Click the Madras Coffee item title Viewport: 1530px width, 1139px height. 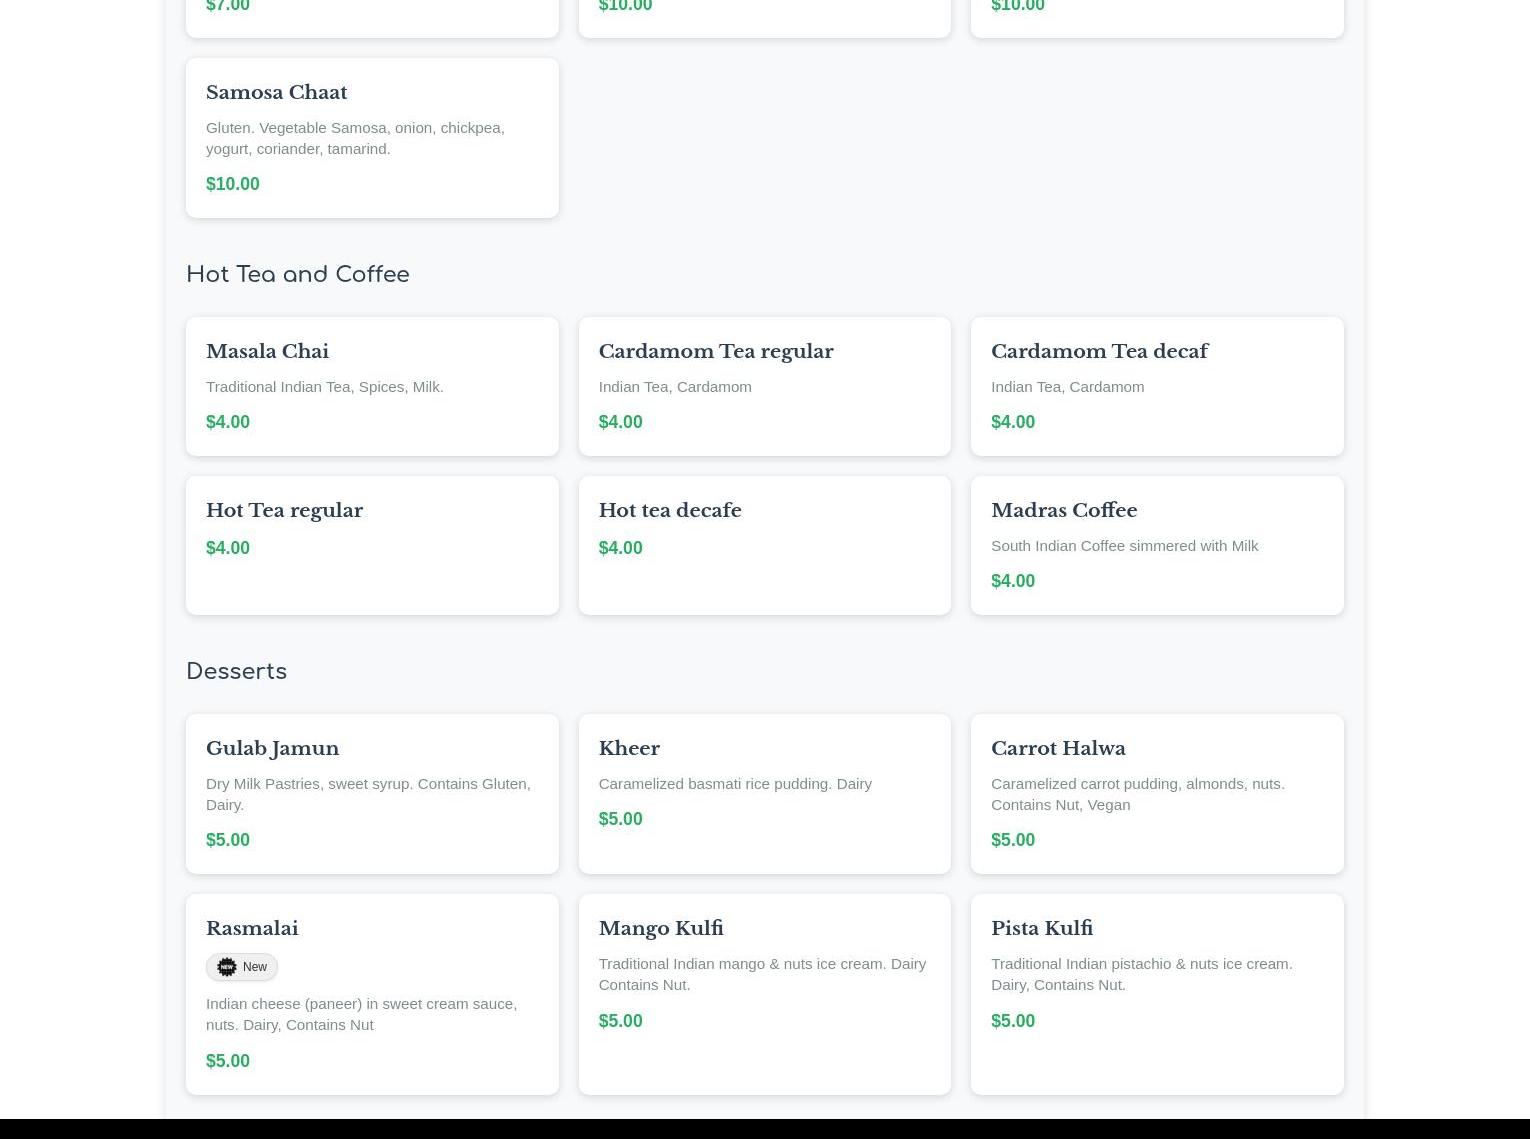(1063, 510)
